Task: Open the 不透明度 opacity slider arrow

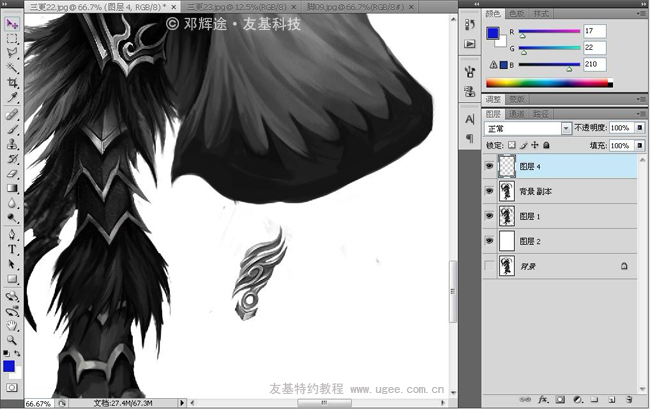Action: [640, 128]
